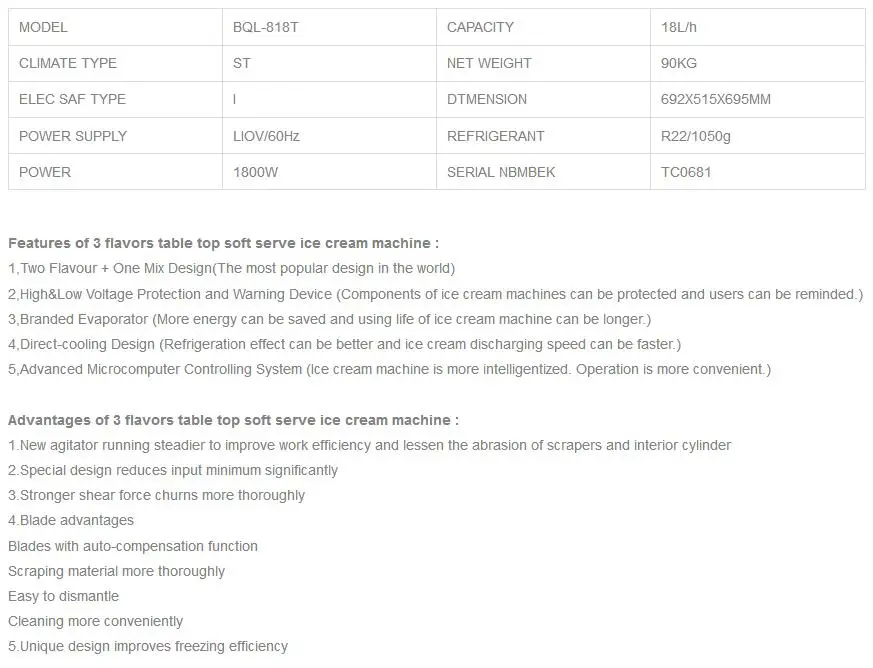
Task: Click the Branded Evaporator feature line
Action: click(330, 319)
